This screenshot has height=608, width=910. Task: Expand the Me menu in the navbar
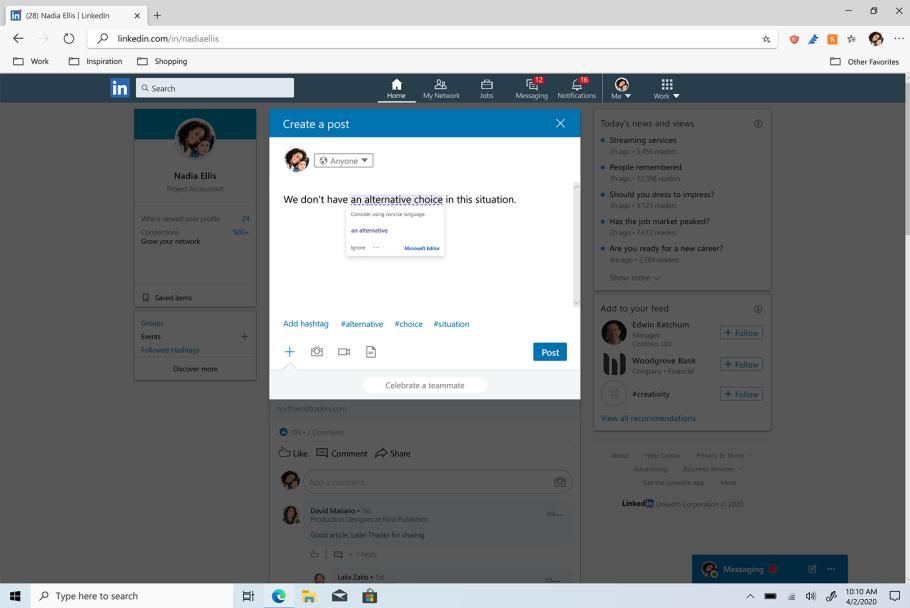[x=622, y=90]
